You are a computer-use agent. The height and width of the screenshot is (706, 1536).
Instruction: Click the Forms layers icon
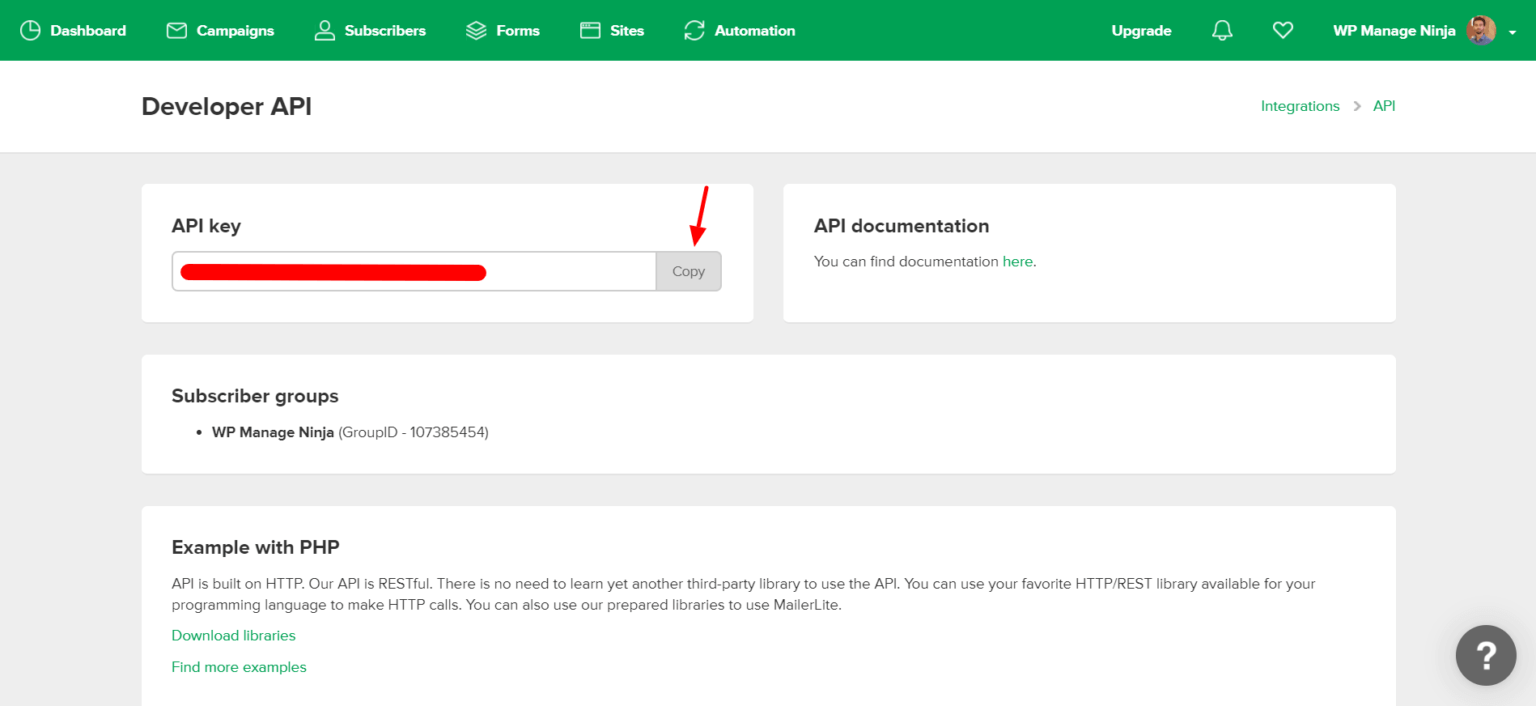(x=476, y=30)
